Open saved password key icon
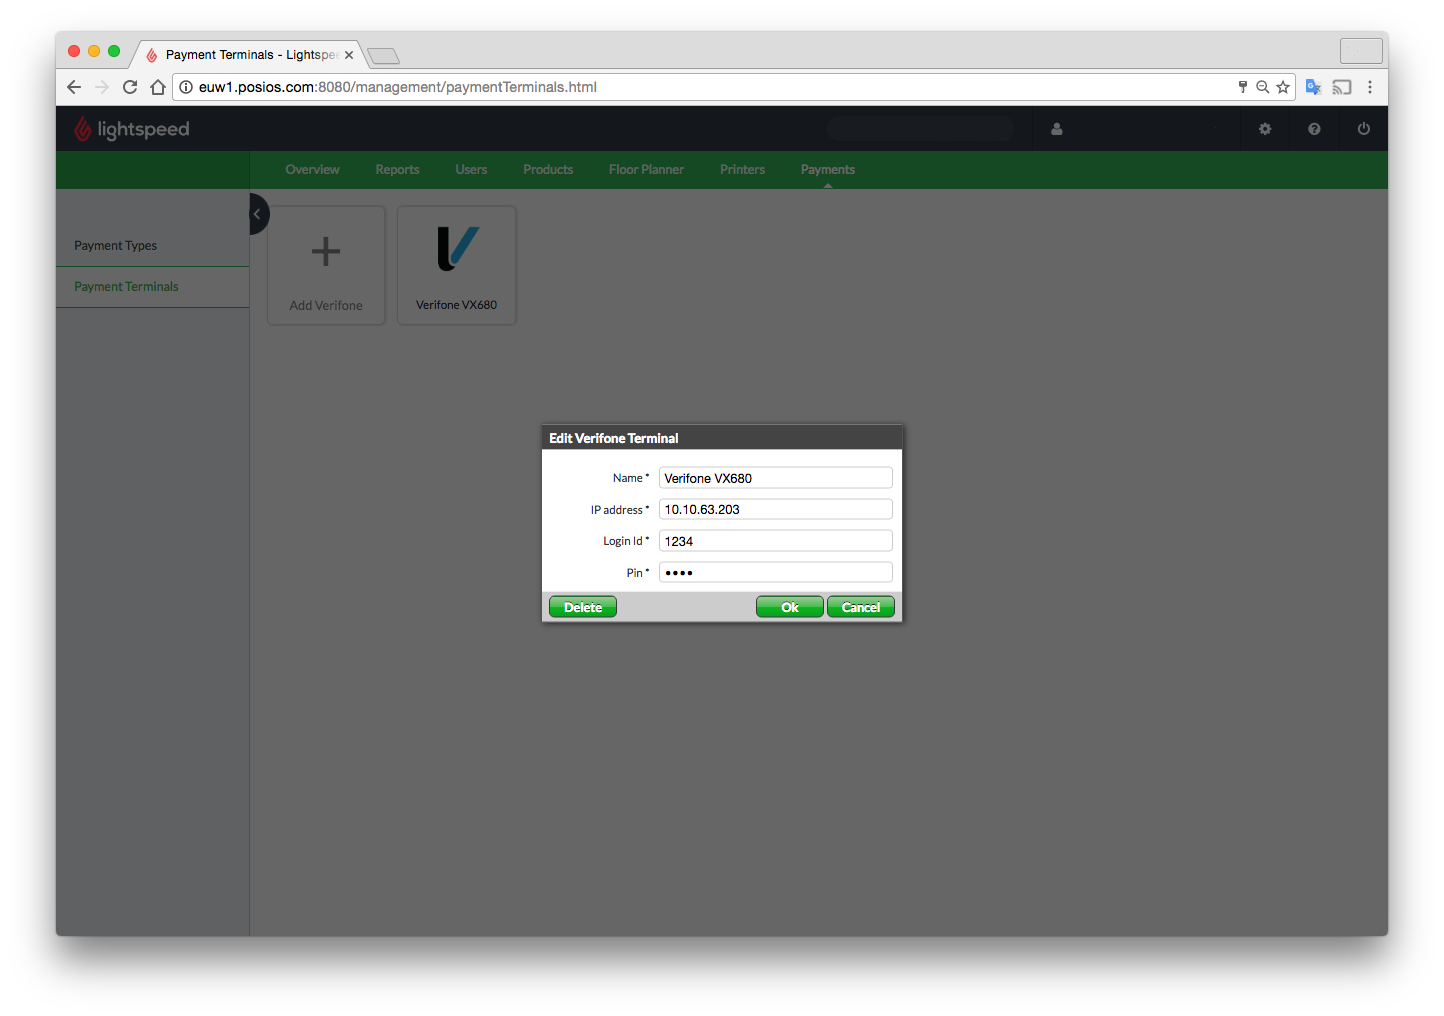Viewport: 1444px width, 1016px height. click(x=1243, y=87)
